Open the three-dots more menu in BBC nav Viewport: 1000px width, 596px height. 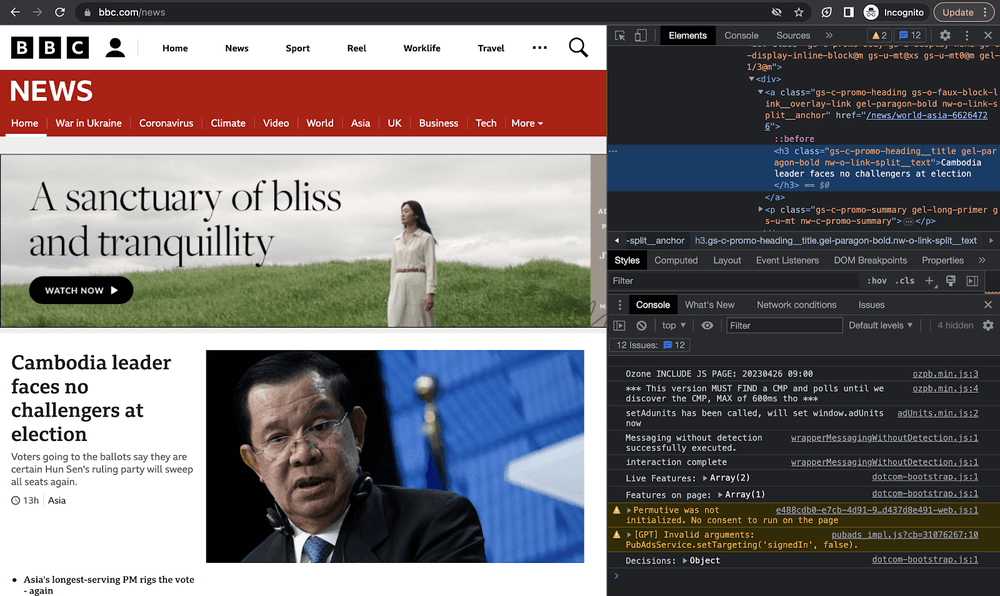[540, 48]
